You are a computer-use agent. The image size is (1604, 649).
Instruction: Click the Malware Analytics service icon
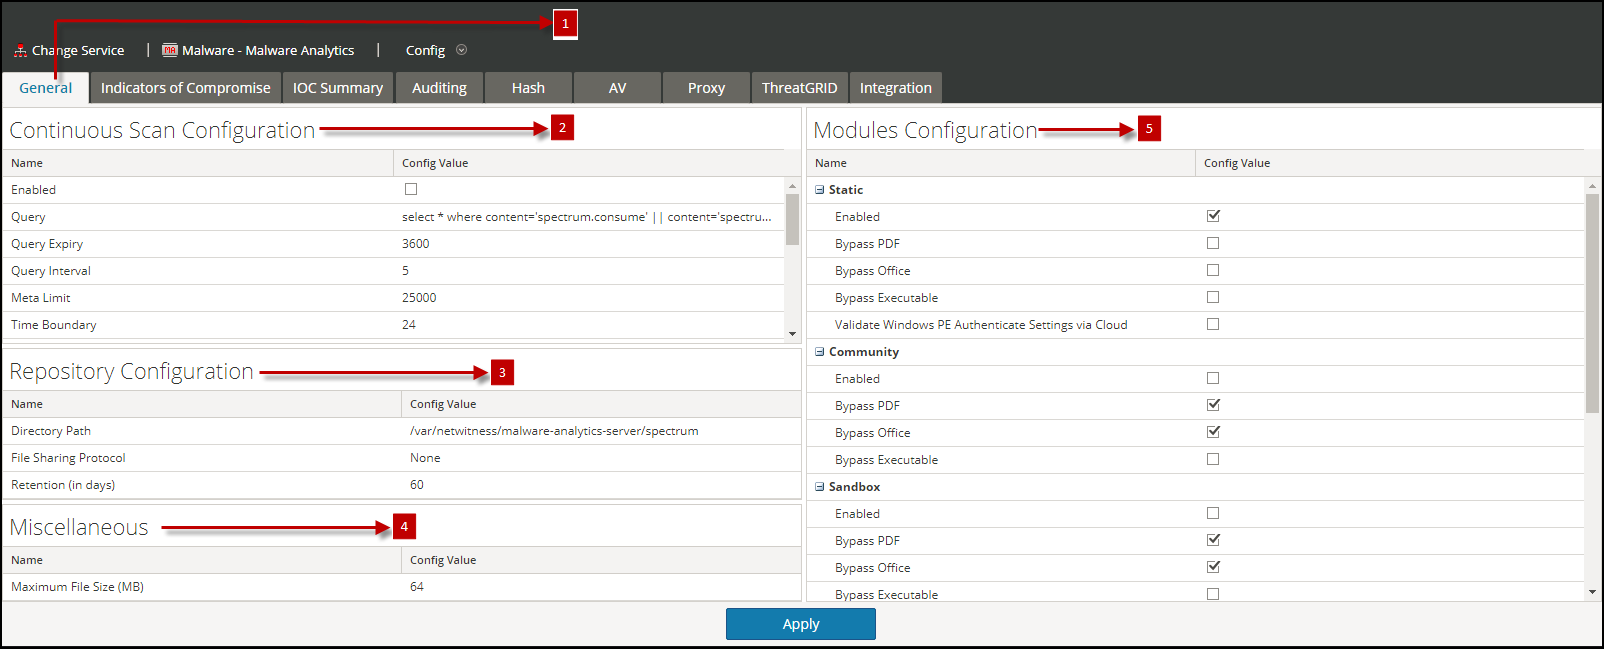pyautogui.click(x=170, y=50)
